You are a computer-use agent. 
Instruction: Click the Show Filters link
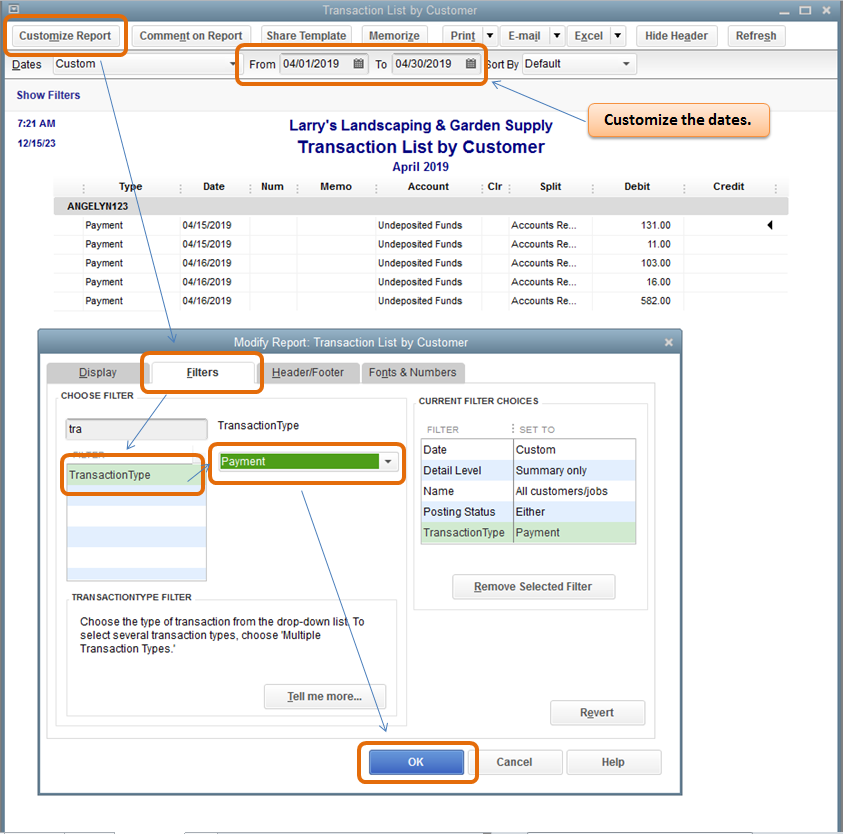[48, 95]
